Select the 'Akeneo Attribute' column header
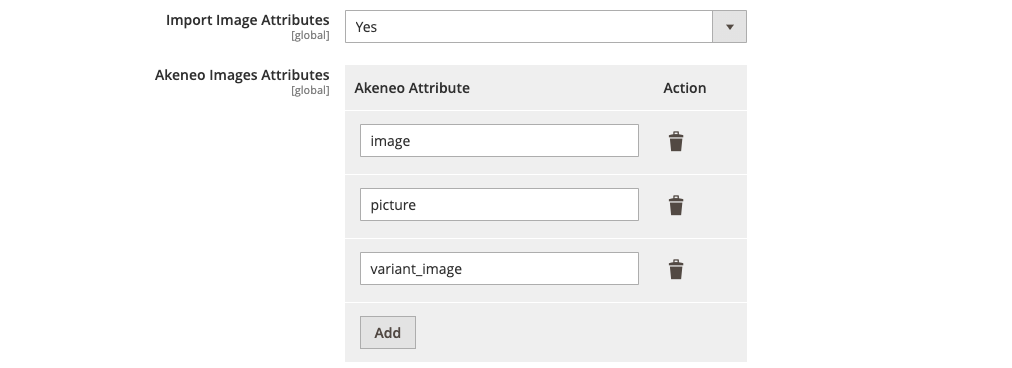The width and height of the screenshot is (1012, 368). (x=412, y=88)
